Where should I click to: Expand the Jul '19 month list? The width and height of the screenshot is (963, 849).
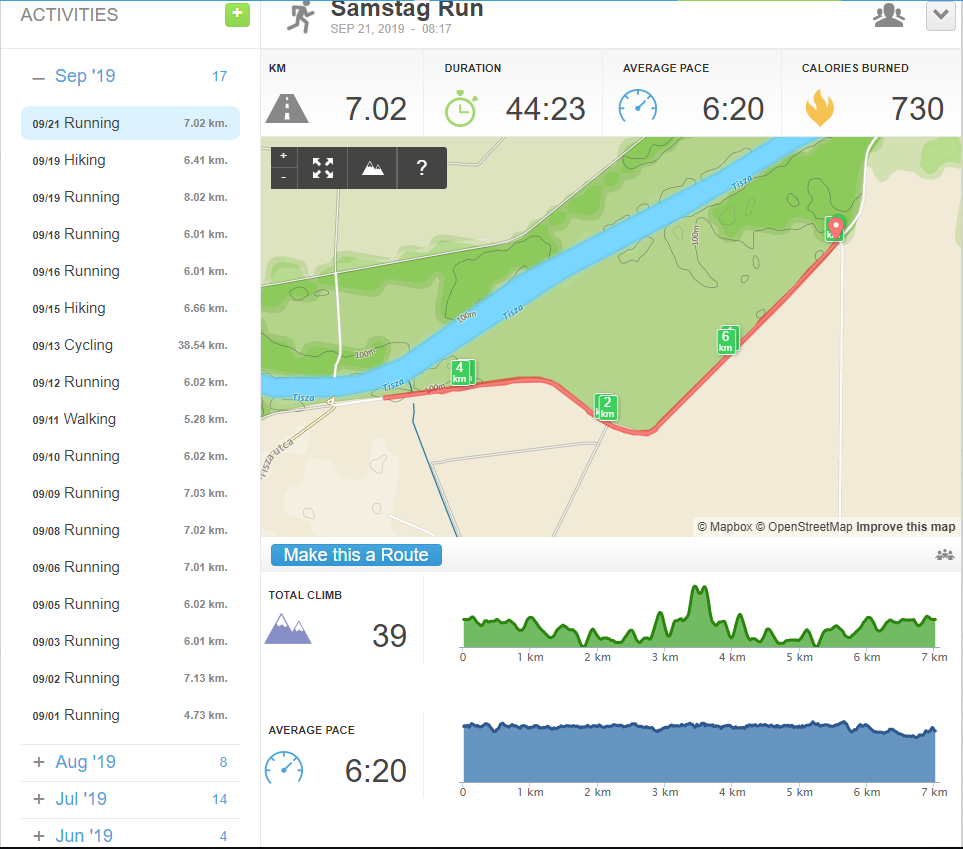(39, 799)
